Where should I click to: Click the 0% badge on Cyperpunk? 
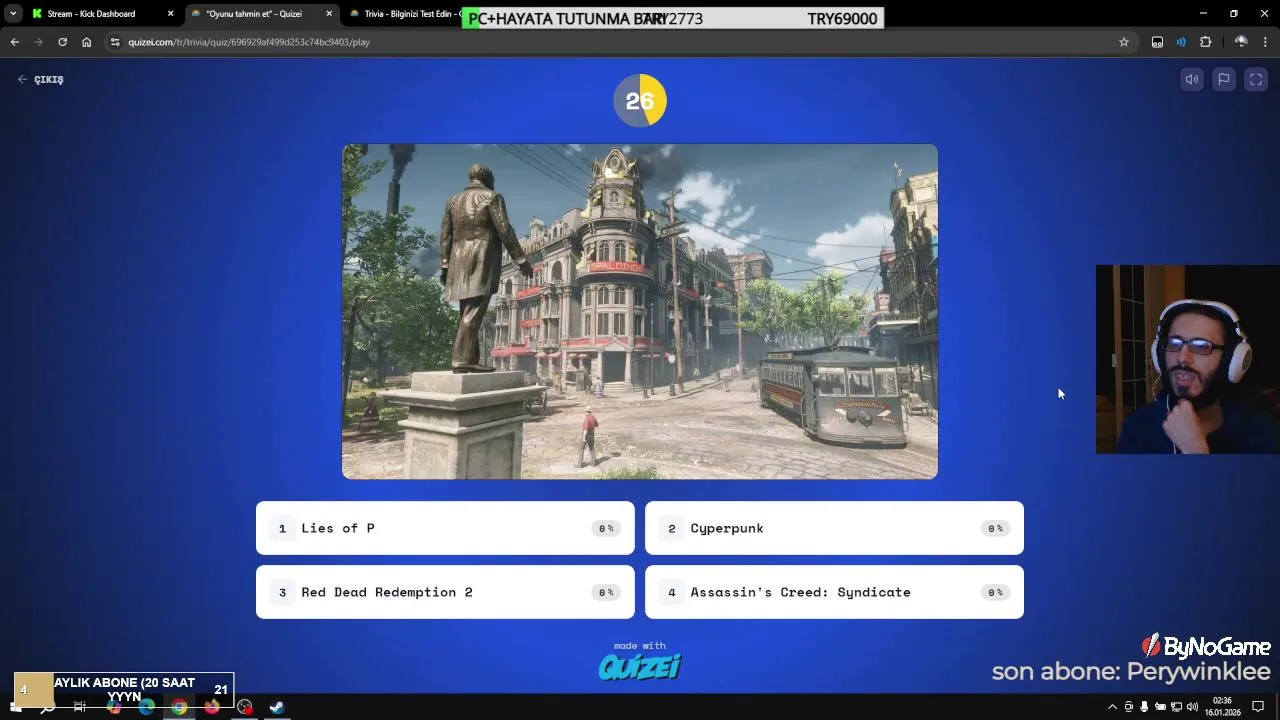coord(995,528)
